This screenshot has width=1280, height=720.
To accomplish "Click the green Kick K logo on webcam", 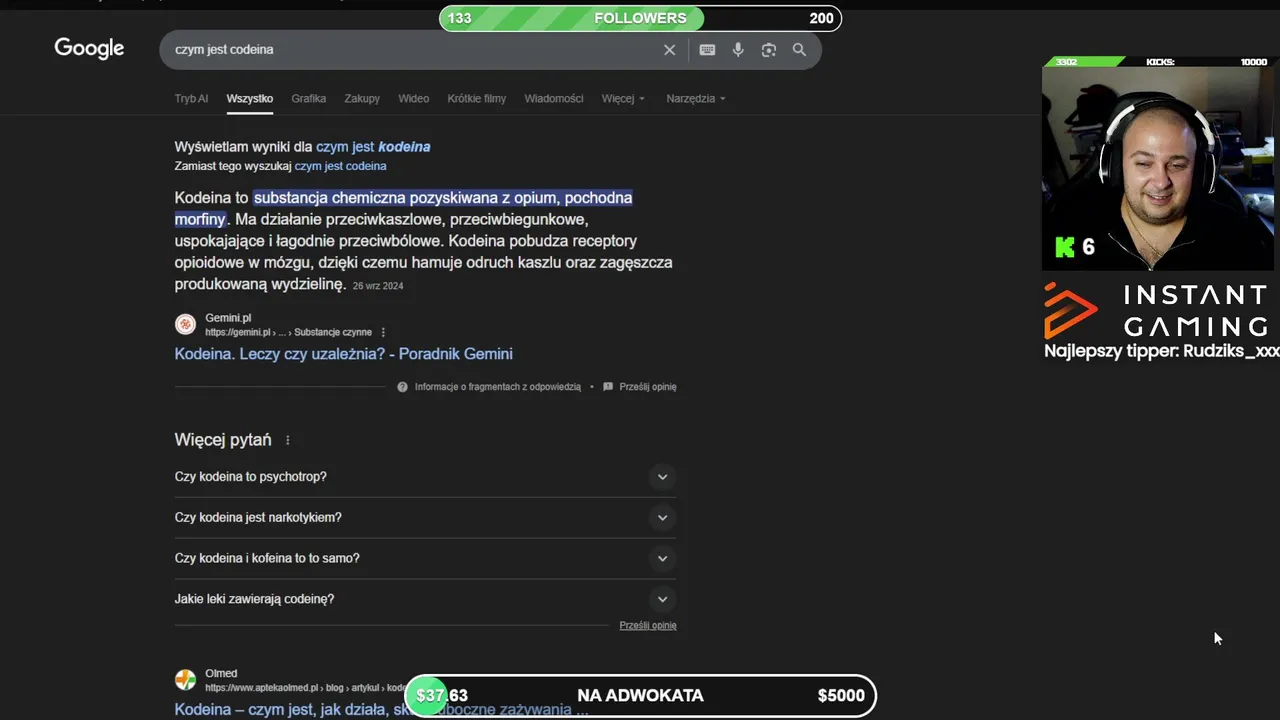I will 1065,247.
